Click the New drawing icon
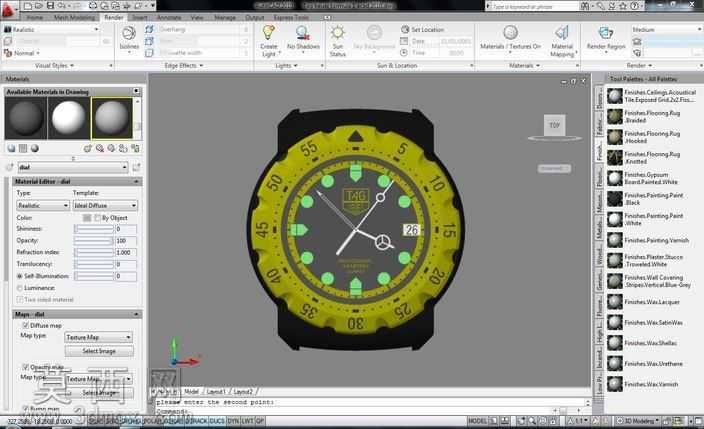 [28, 6]
